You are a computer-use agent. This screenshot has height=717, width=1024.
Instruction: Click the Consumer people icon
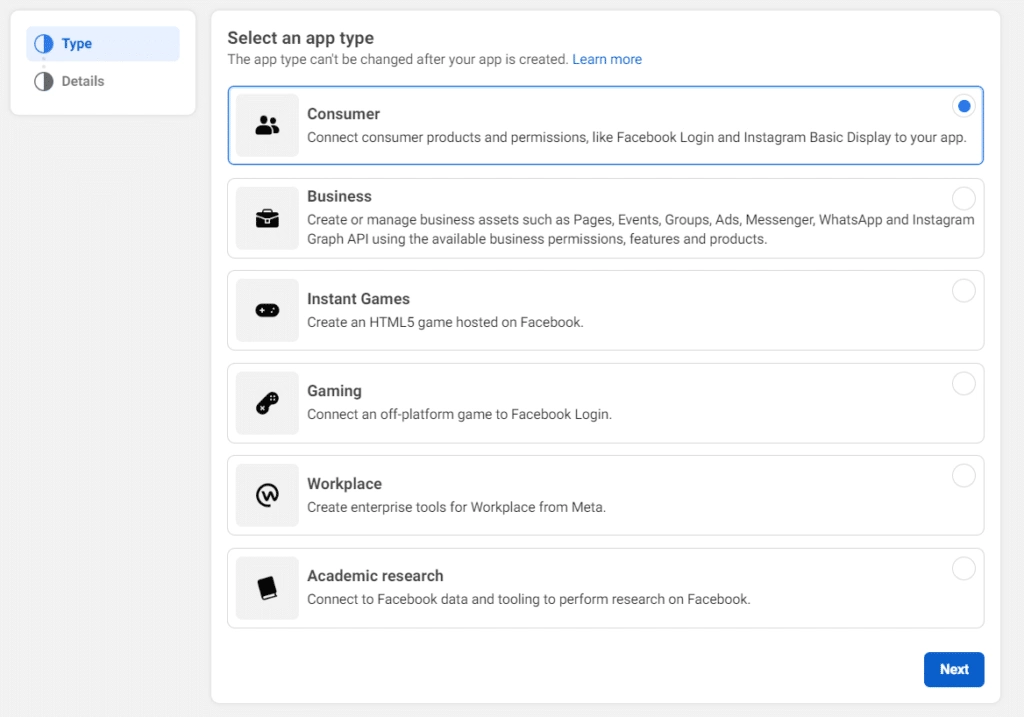tap(267, 126)
